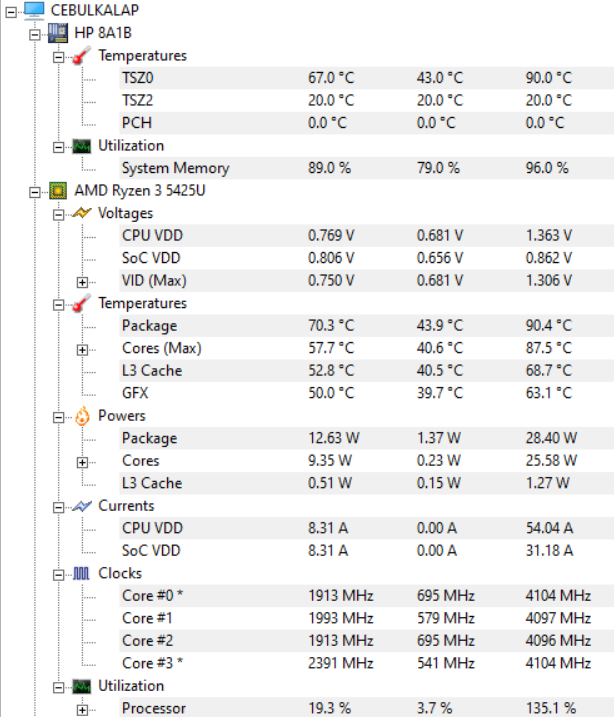Collapse the HP 8A1B Temperatures group
This screenshot has width=614, height=717.
tap(59, 57)
